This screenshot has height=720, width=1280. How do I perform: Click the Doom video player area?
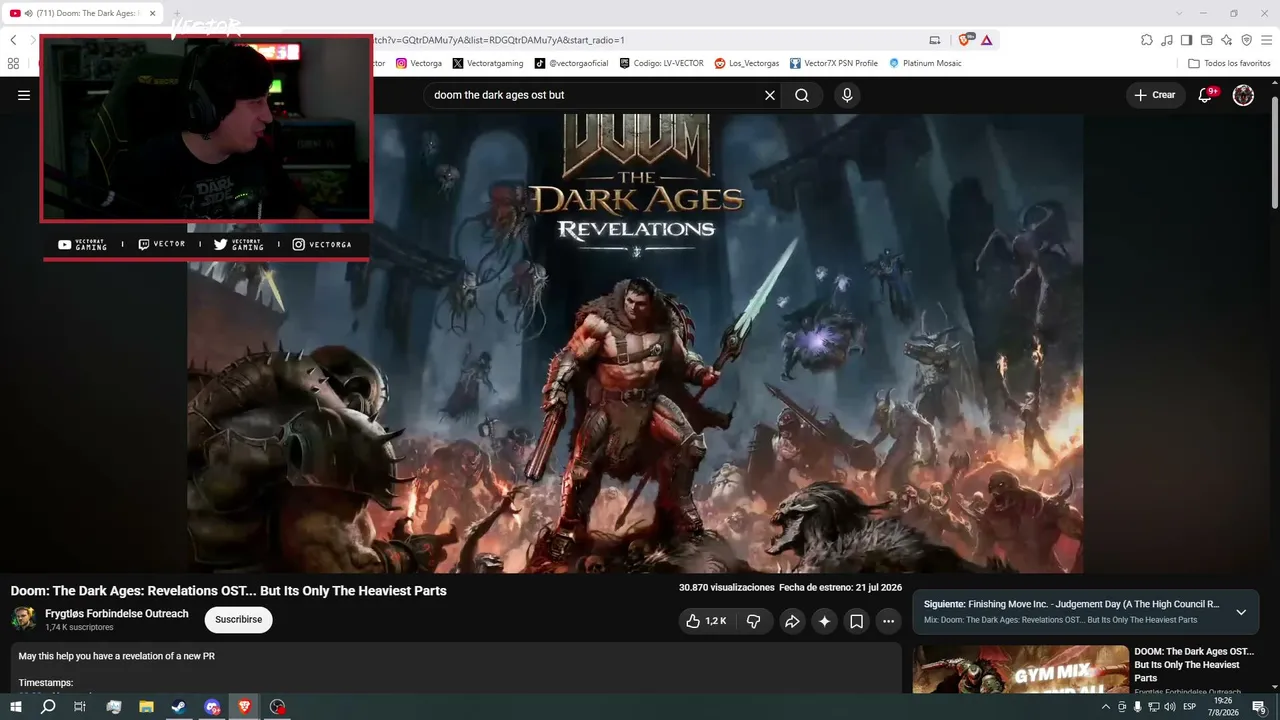[x=635, y=343]
